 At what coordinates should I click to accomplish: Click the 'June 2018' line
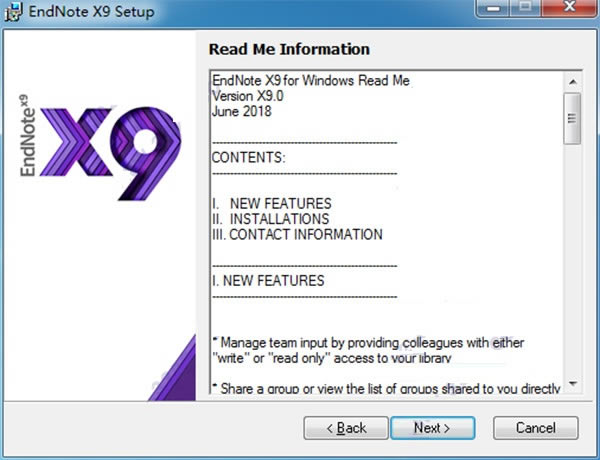tap(242, 111)
